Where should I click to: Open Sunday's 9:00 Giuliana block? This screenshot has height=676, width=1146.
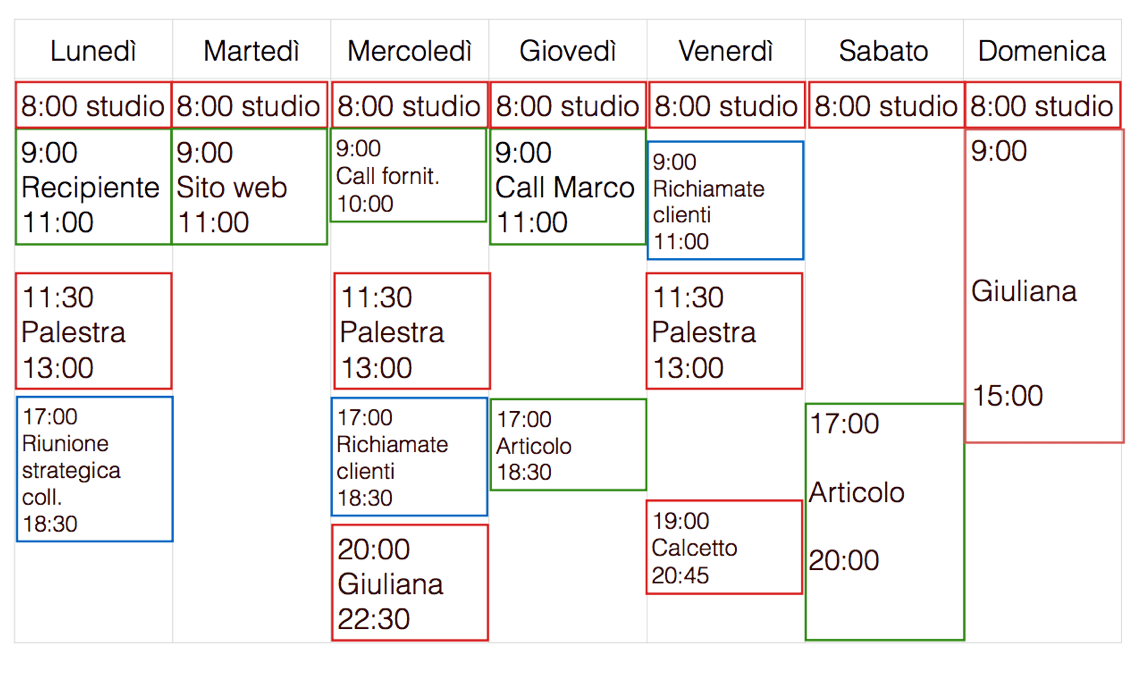click(1044, 286)
